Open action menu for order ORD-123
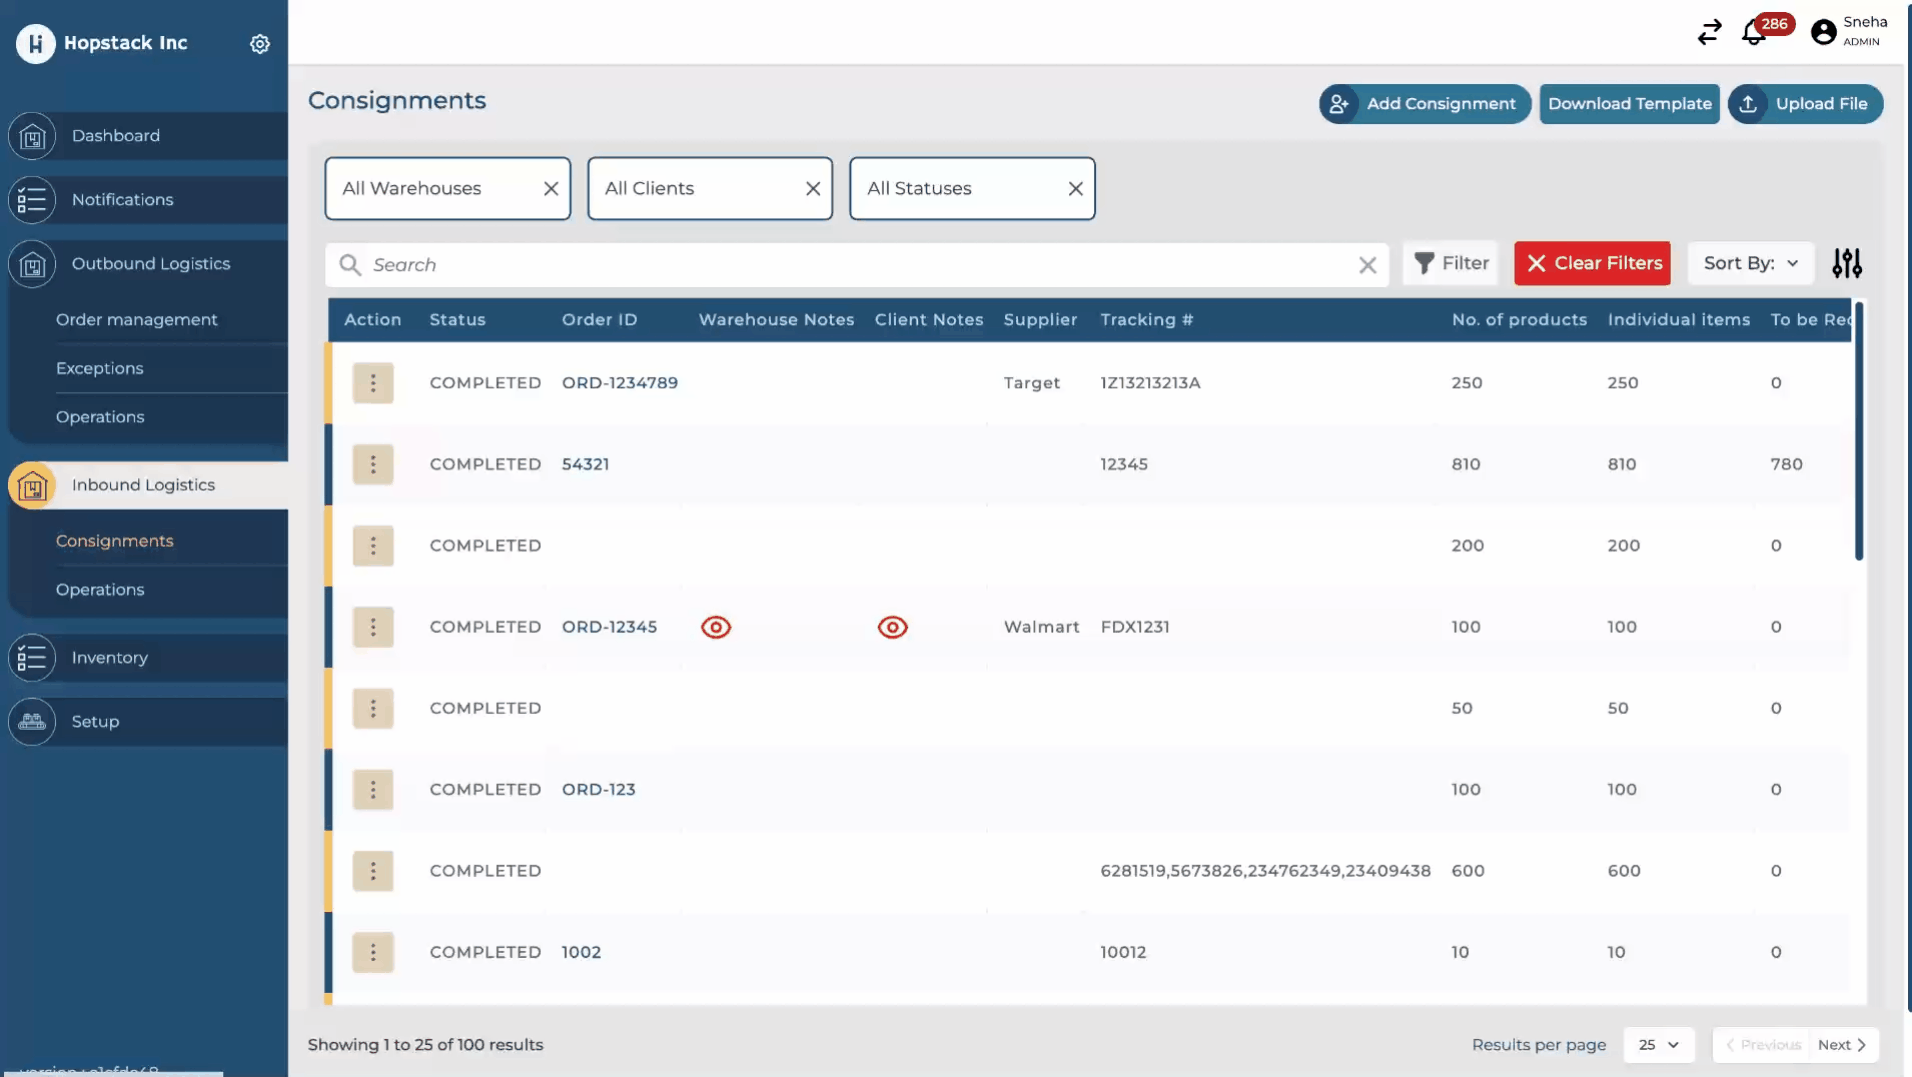The image size is (1912, 1077). [x=373, y=790]
